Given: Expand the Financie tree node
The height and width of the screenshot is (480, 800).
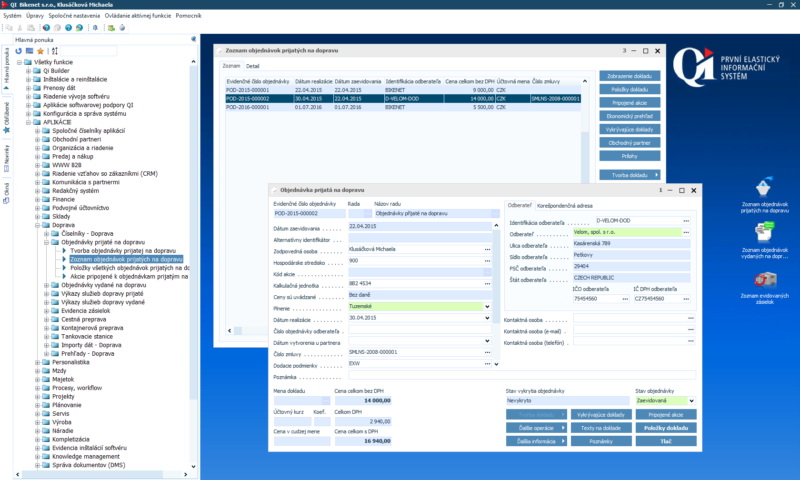Looking at the screenshot, I should click(38, 199).
